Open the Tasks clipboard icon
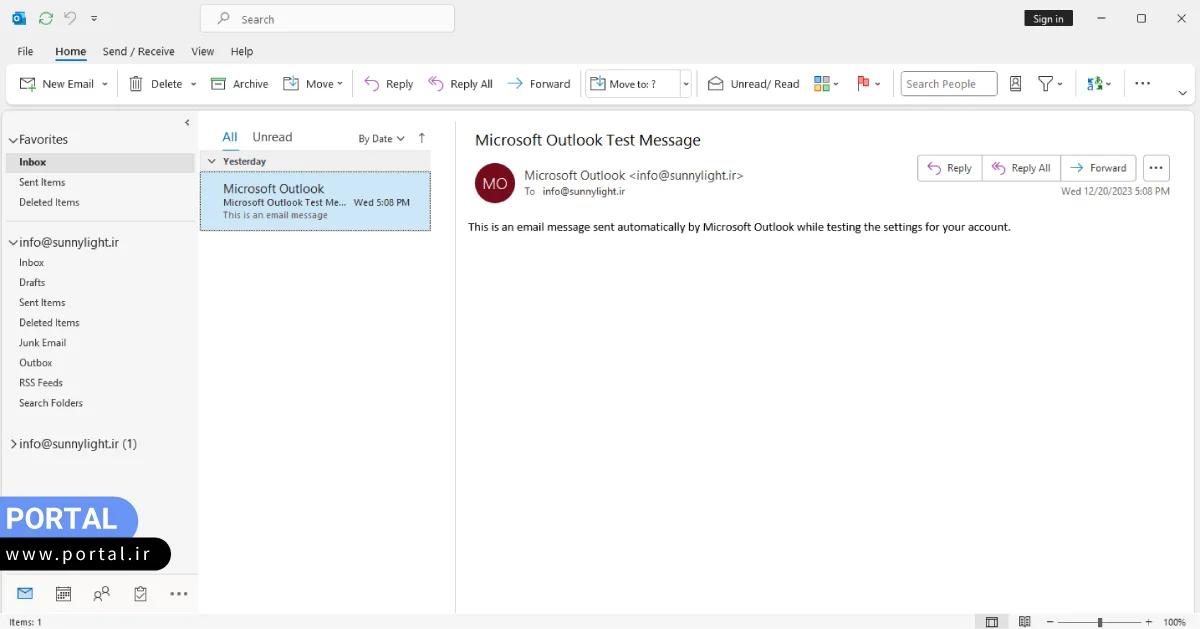 140,594
